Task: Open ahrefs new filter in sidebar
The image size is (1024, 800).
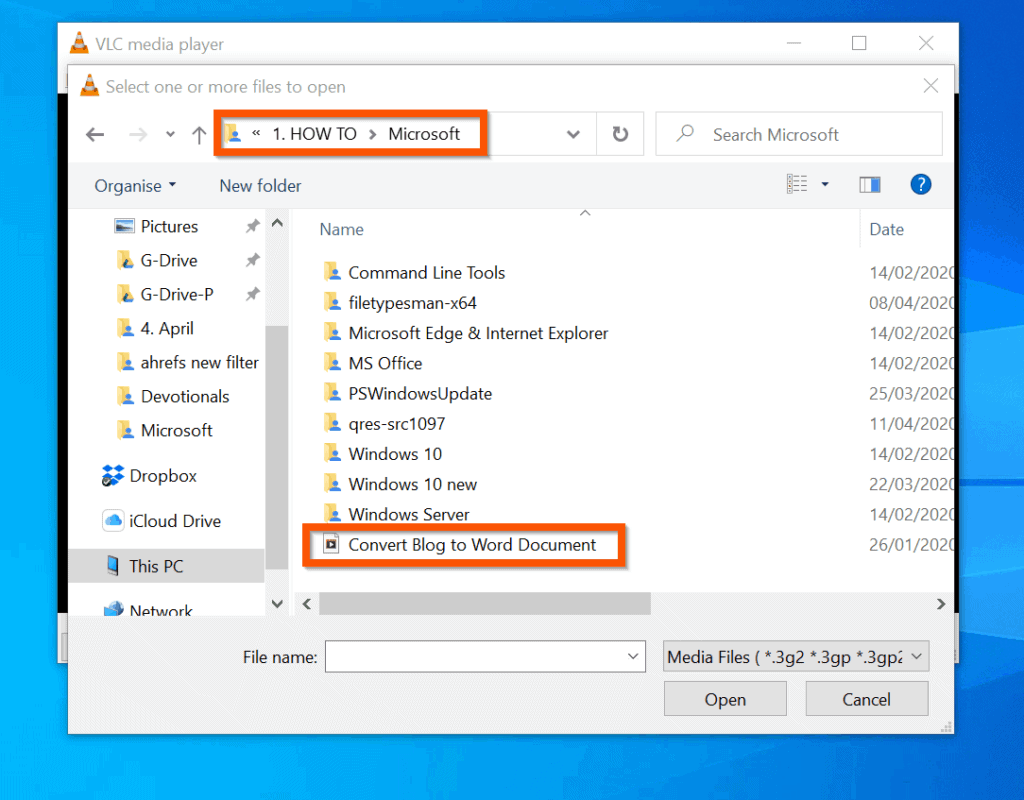Action: pos(199,362)
